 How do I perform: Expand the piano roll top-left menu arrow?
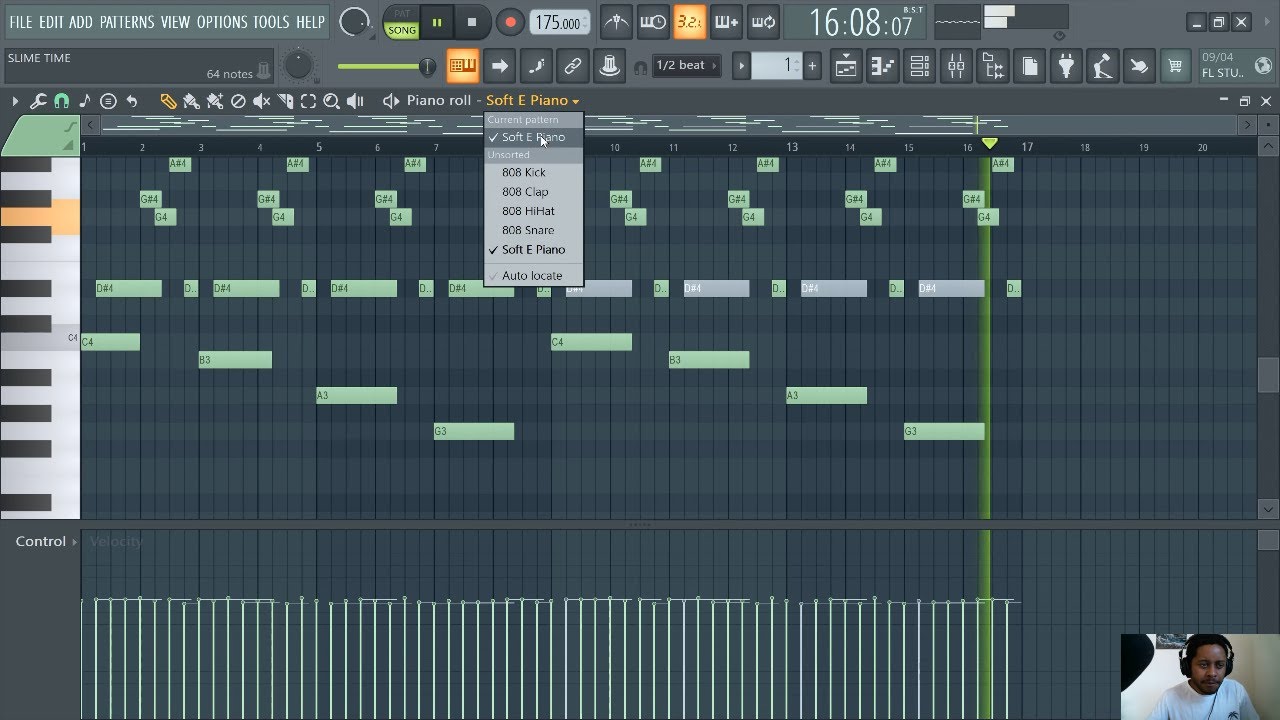(x=15, y=101)
